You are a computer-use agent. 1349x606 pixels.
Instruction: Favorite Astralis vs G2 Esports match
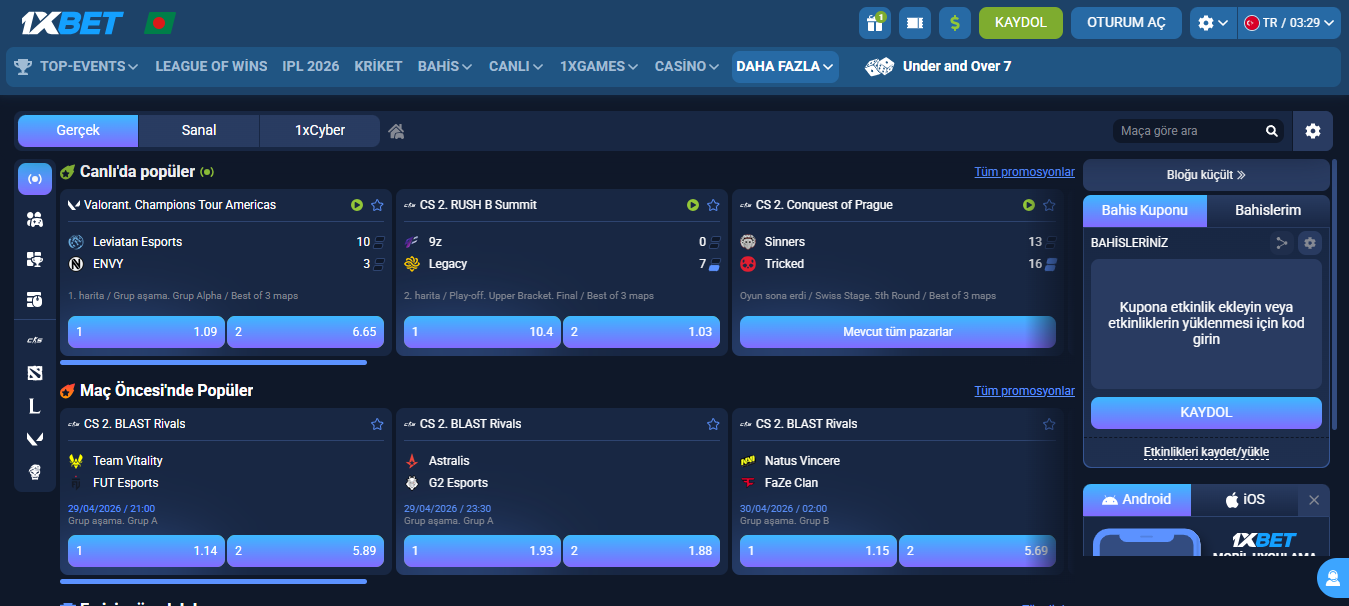713,424
